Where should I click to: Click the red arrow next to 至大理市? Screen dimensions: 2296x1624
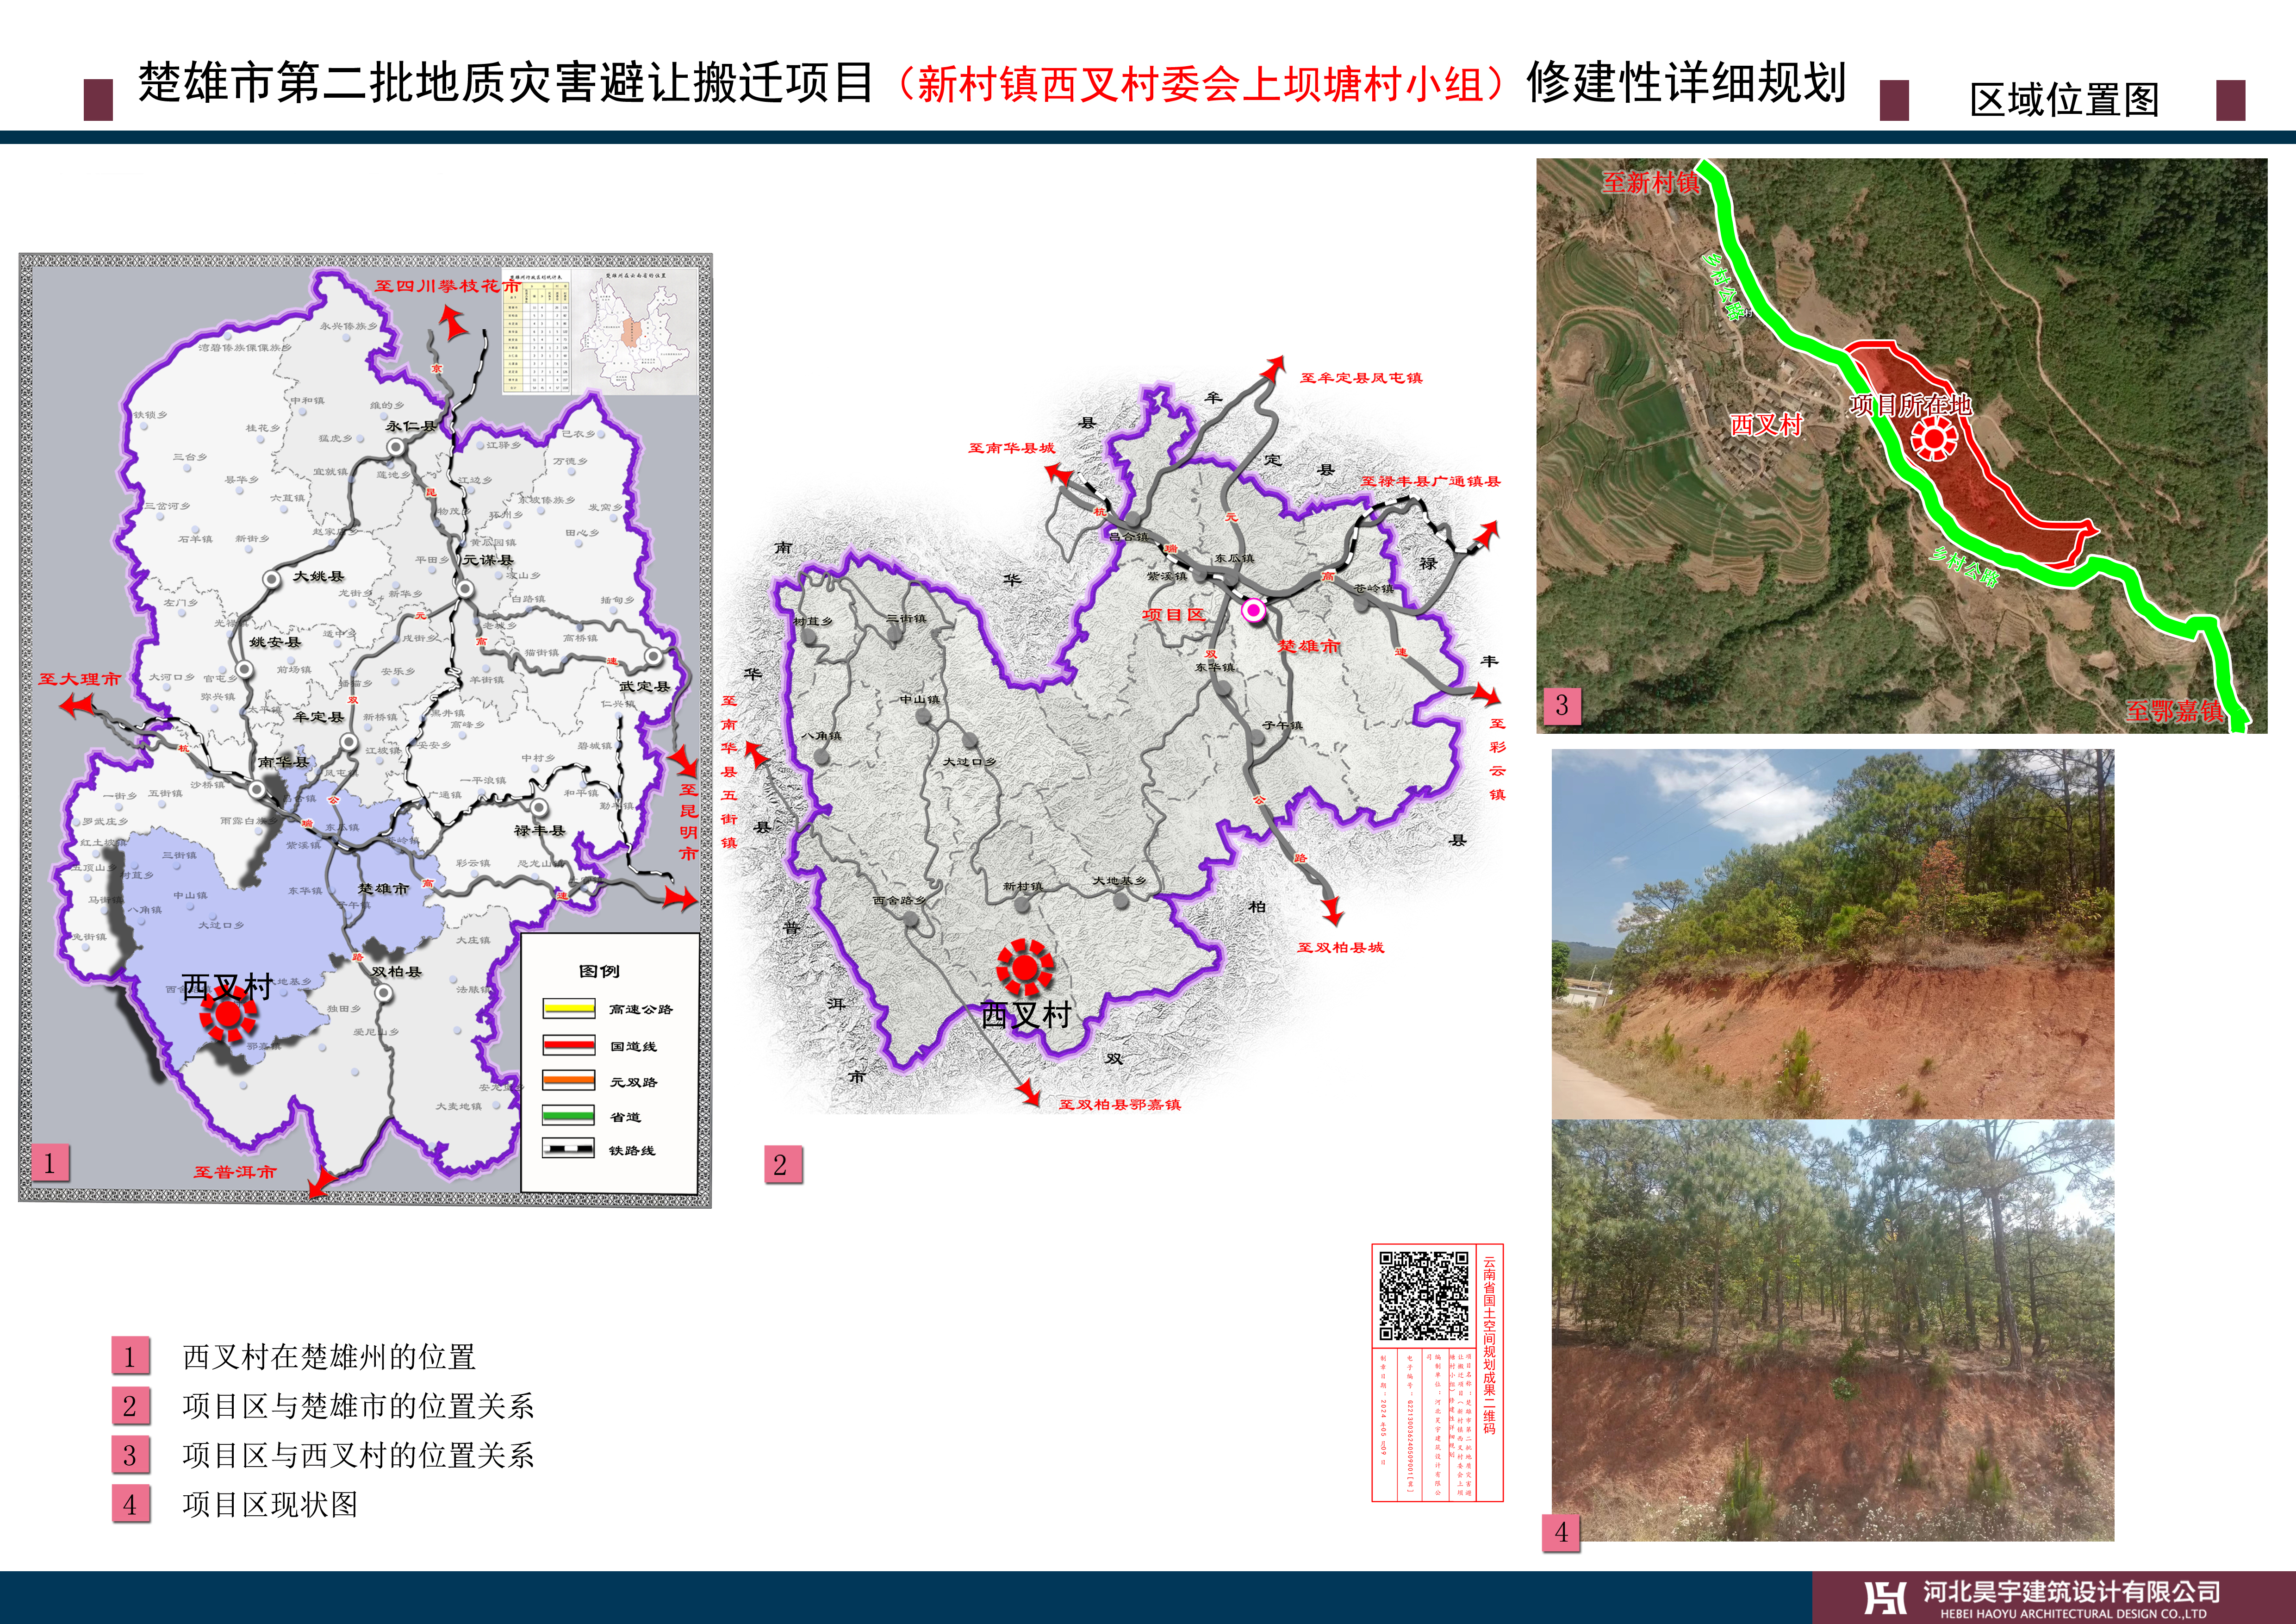pos(76,705)
